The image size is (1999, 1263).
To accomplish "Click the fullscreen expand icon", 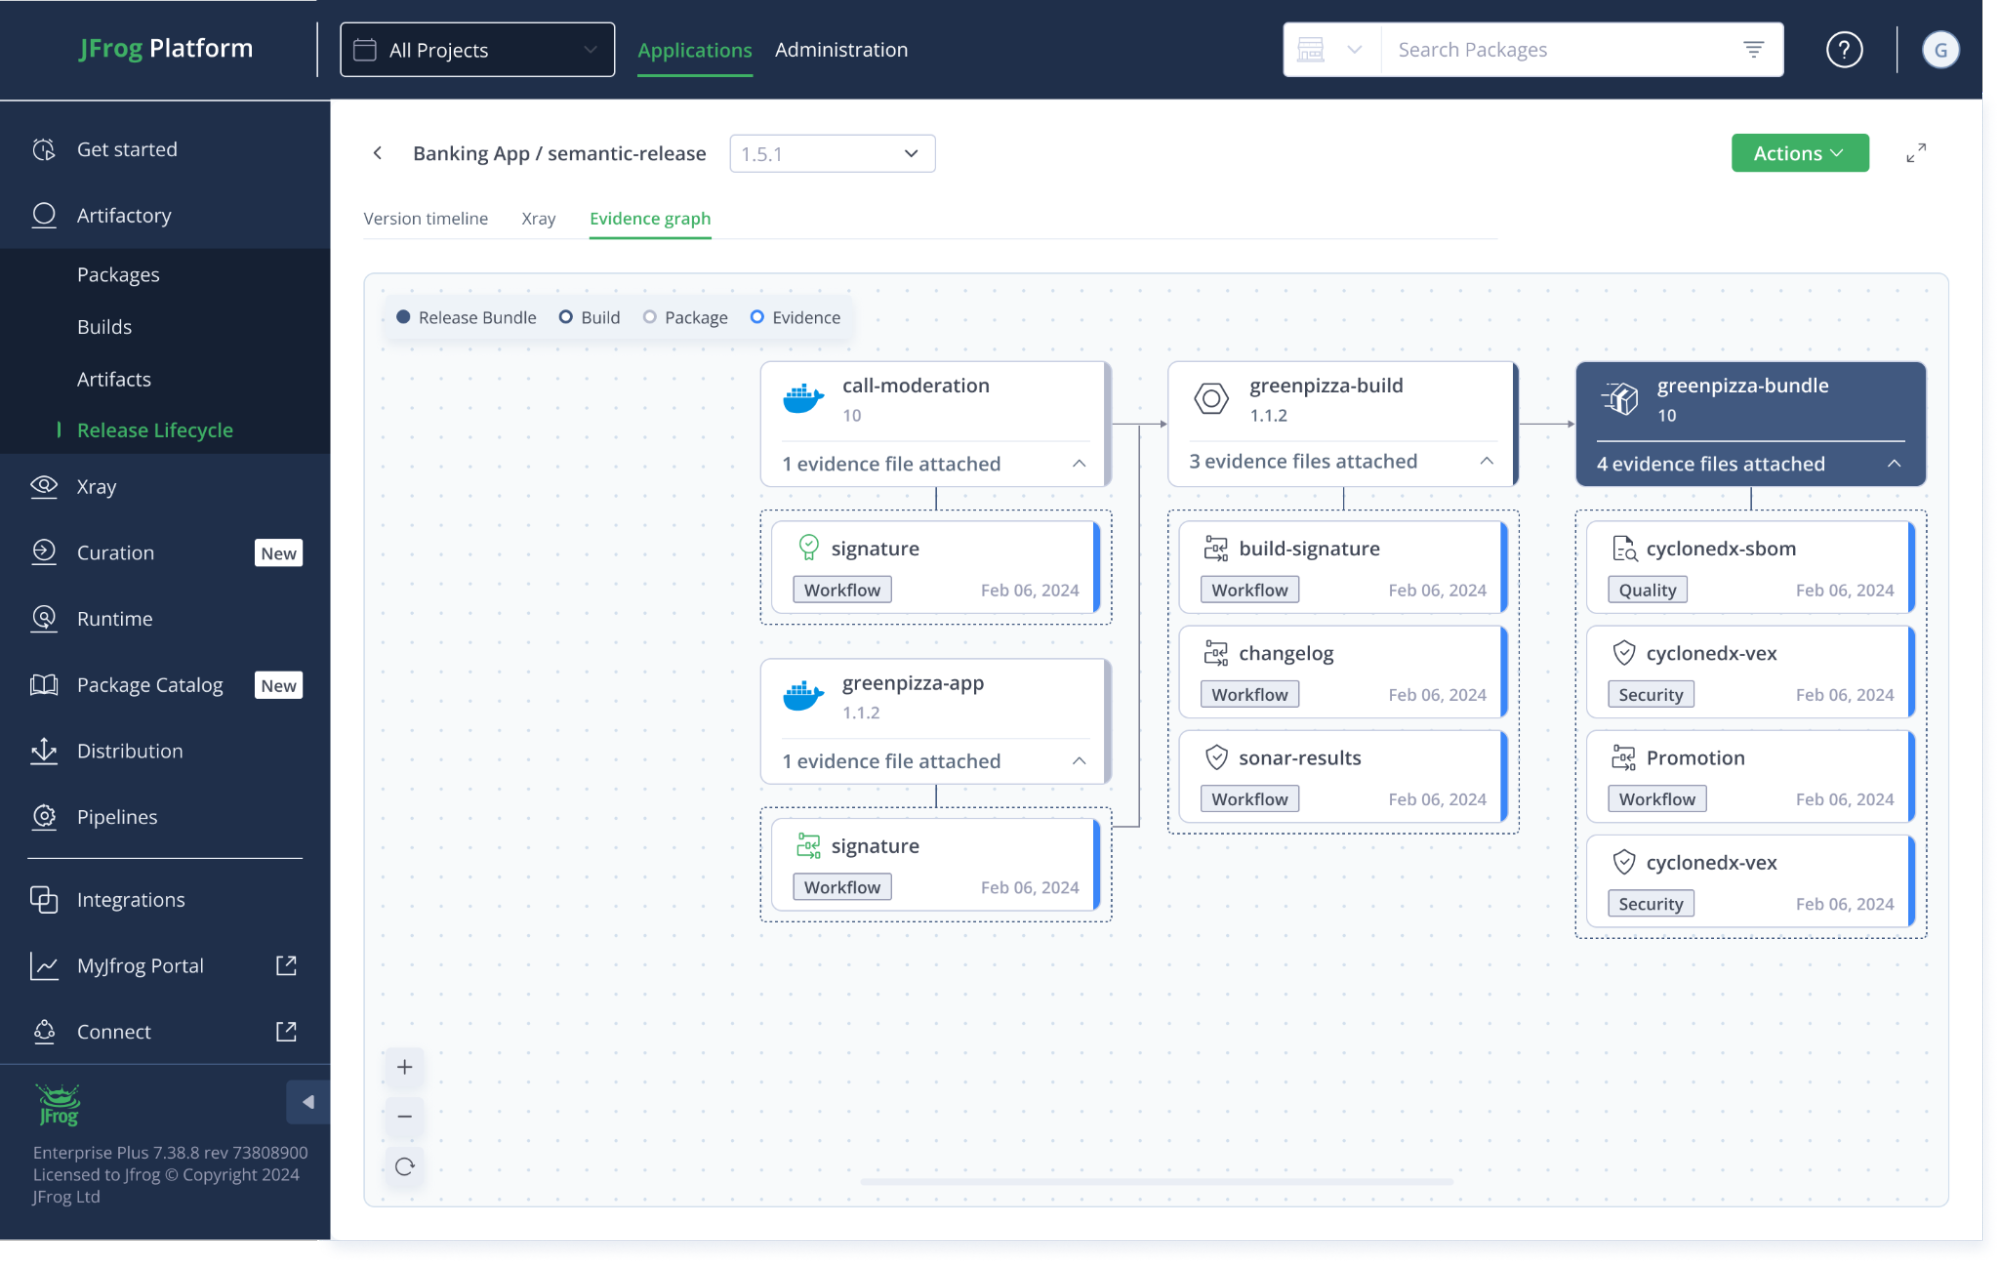I will pyautogui.click(x=1915, y=153).
